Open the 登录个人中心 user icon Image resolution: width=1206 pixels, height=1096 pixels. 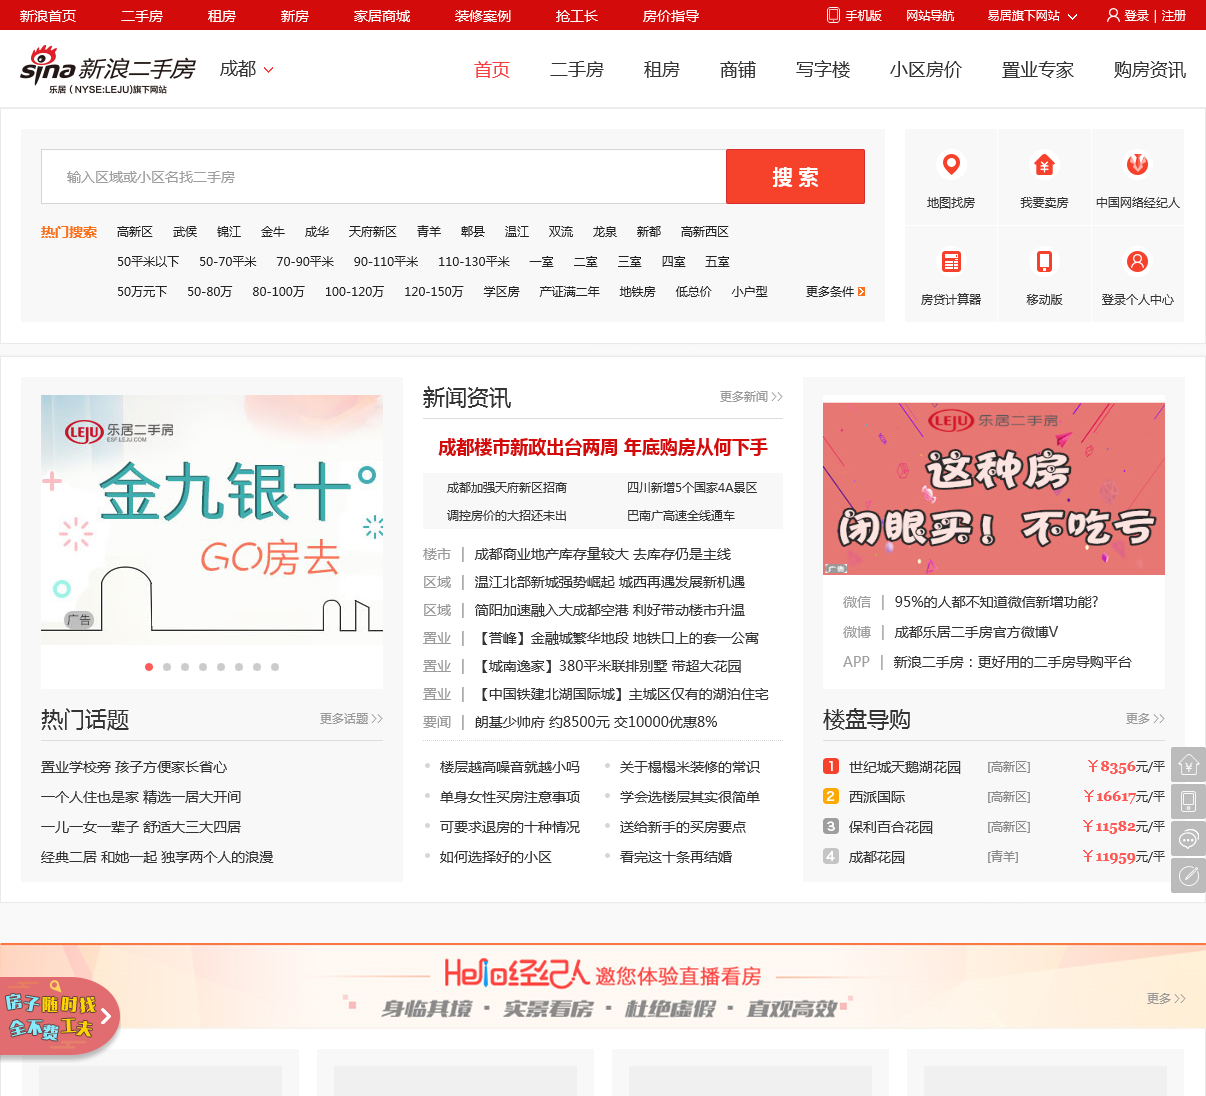click(x=1137, y=261)
